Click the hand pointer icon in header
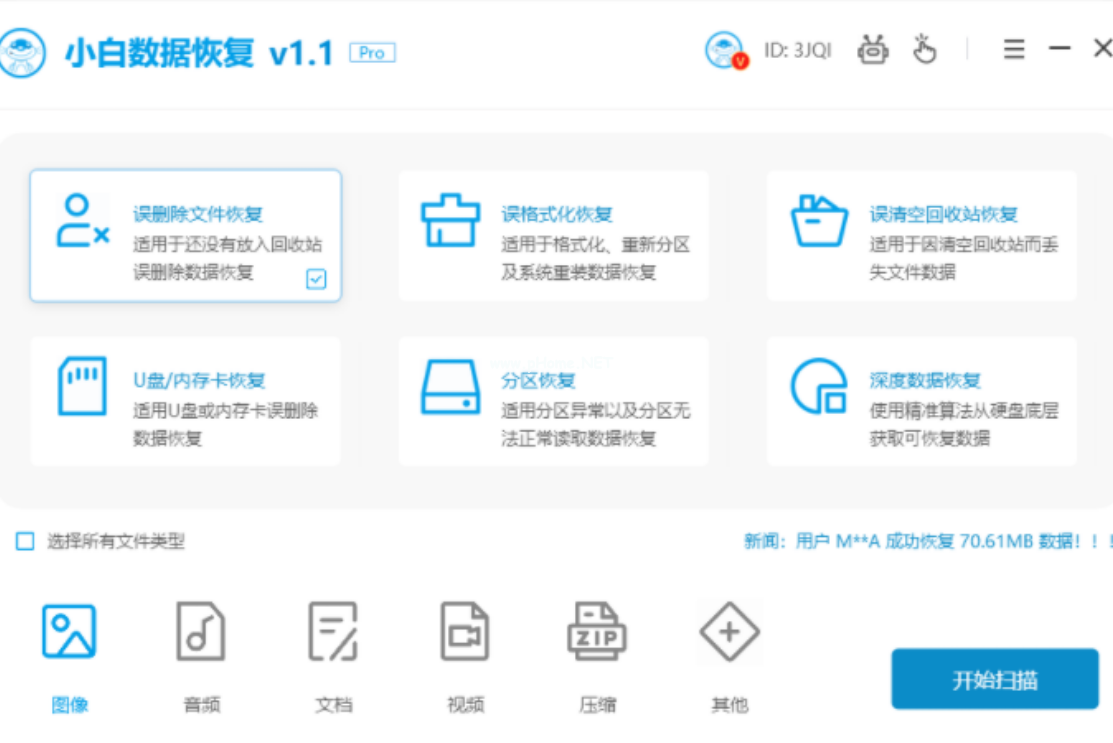The image size is (1113, 743). (923, 50)
